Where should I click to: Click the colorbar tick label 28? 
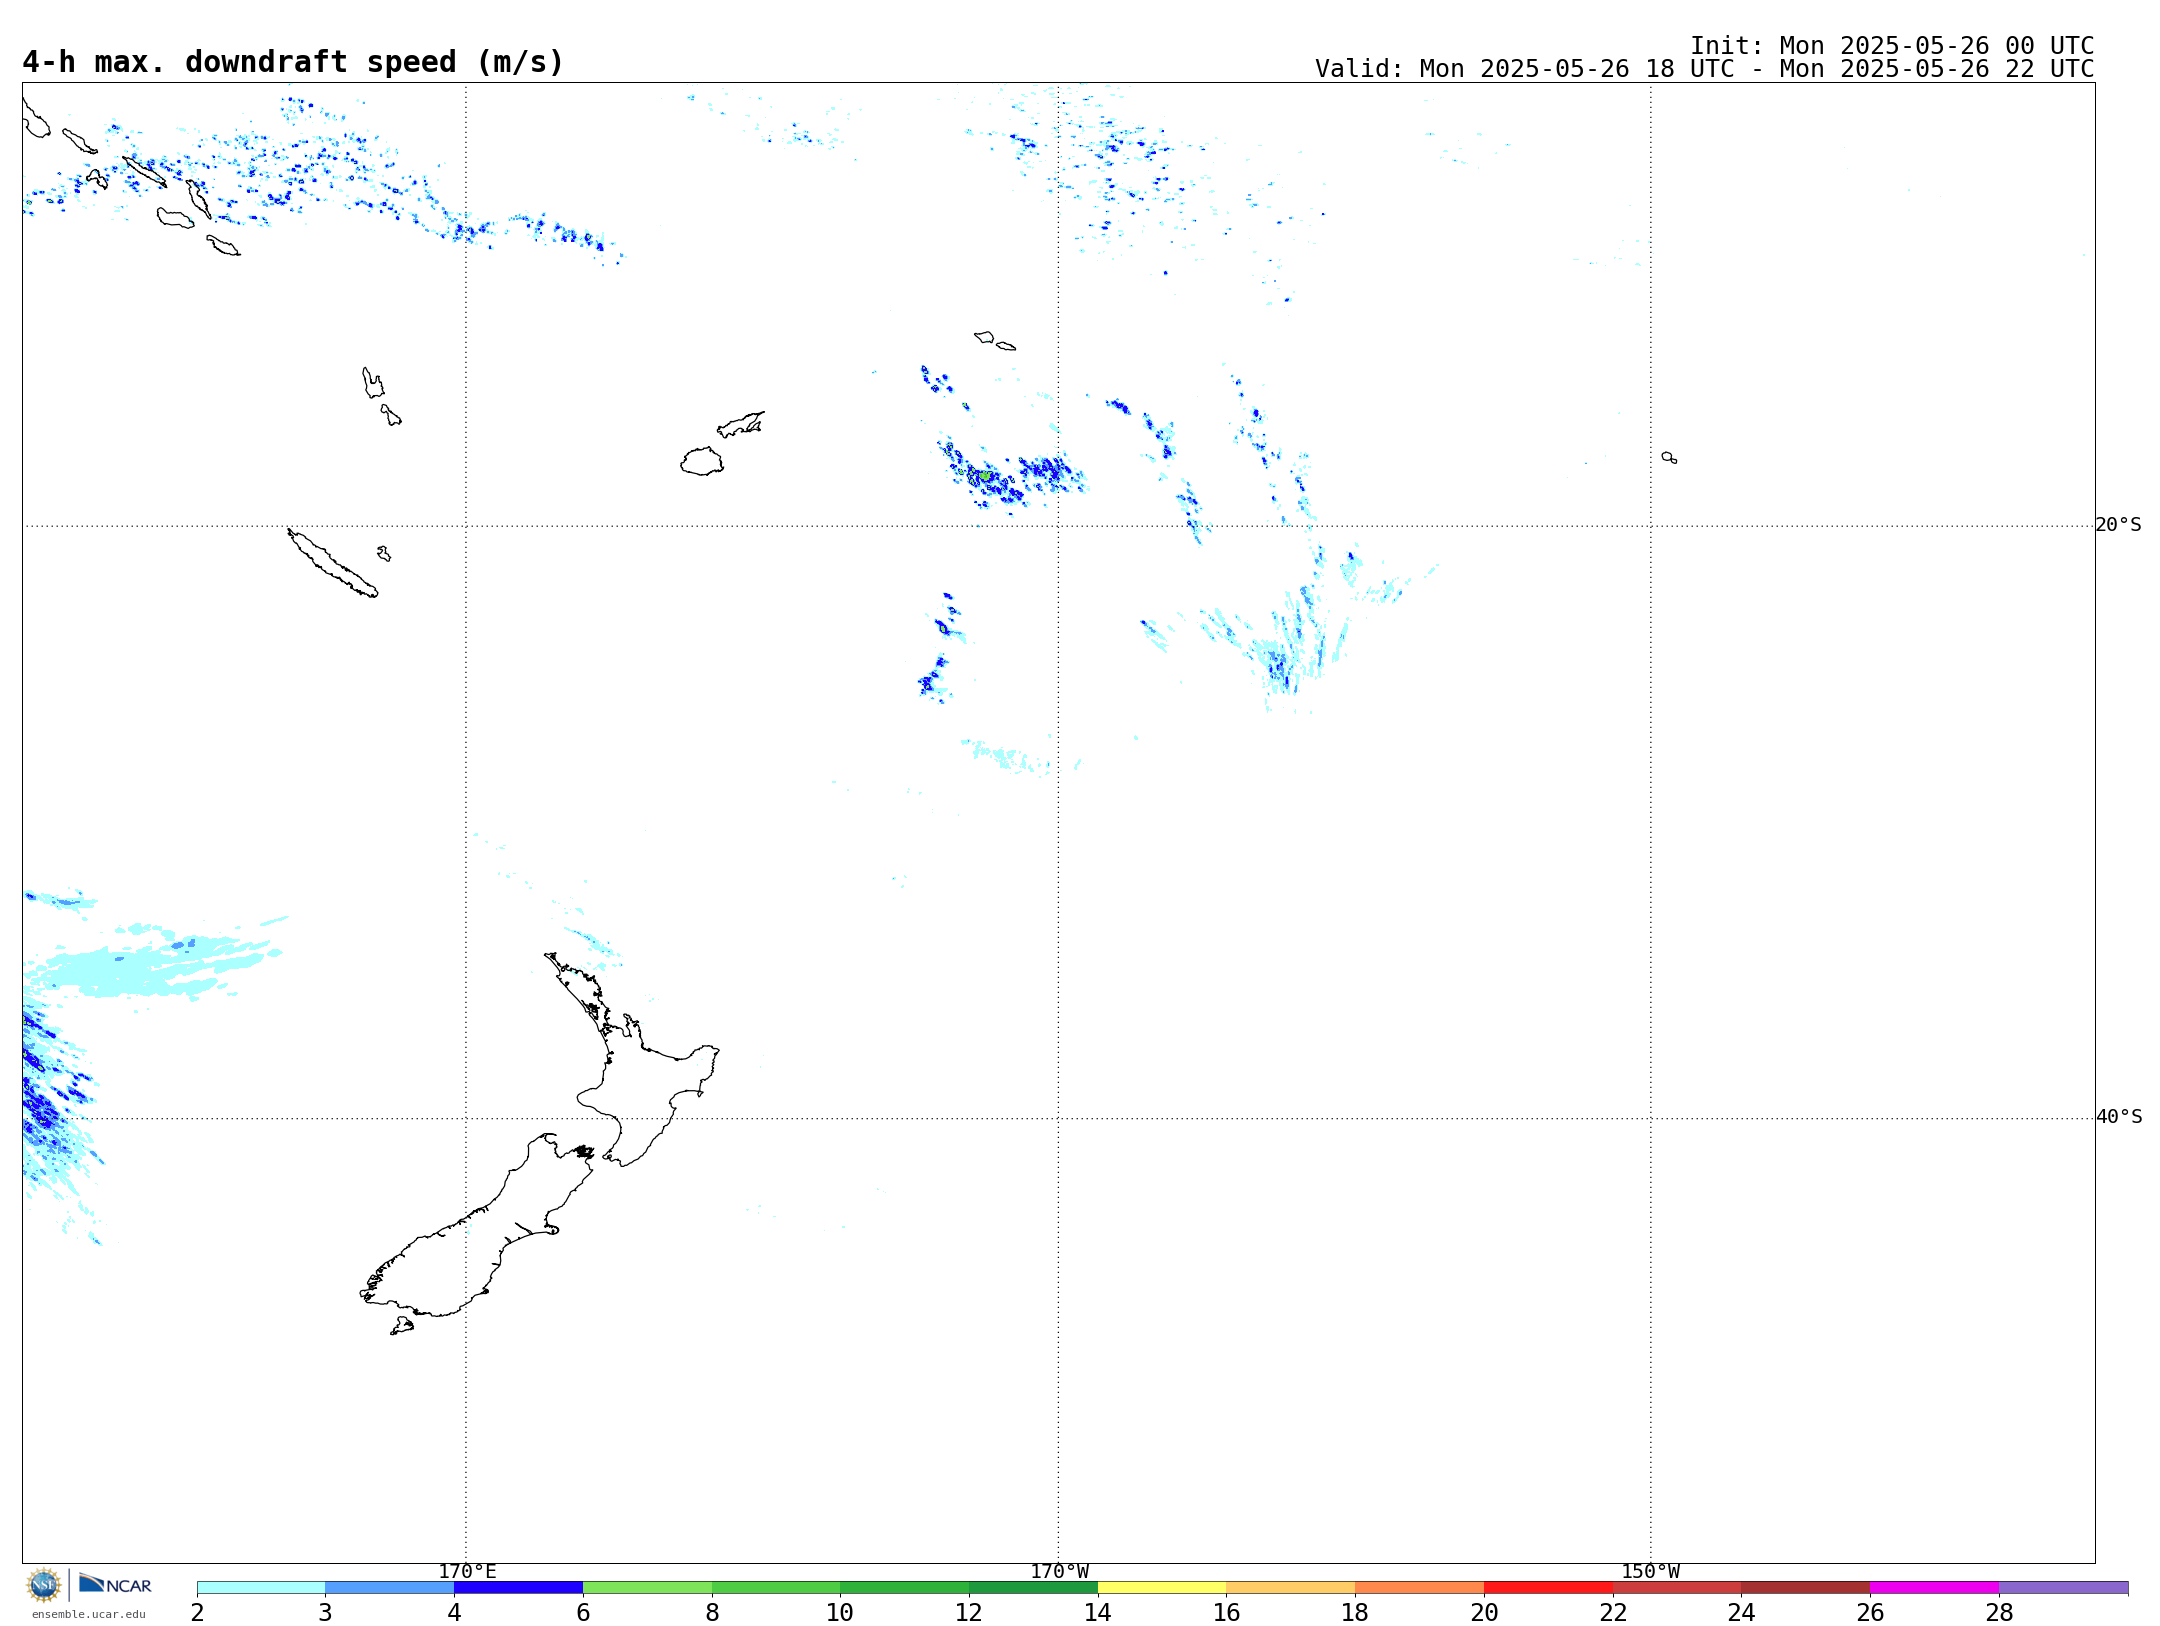[1999, 1613]
